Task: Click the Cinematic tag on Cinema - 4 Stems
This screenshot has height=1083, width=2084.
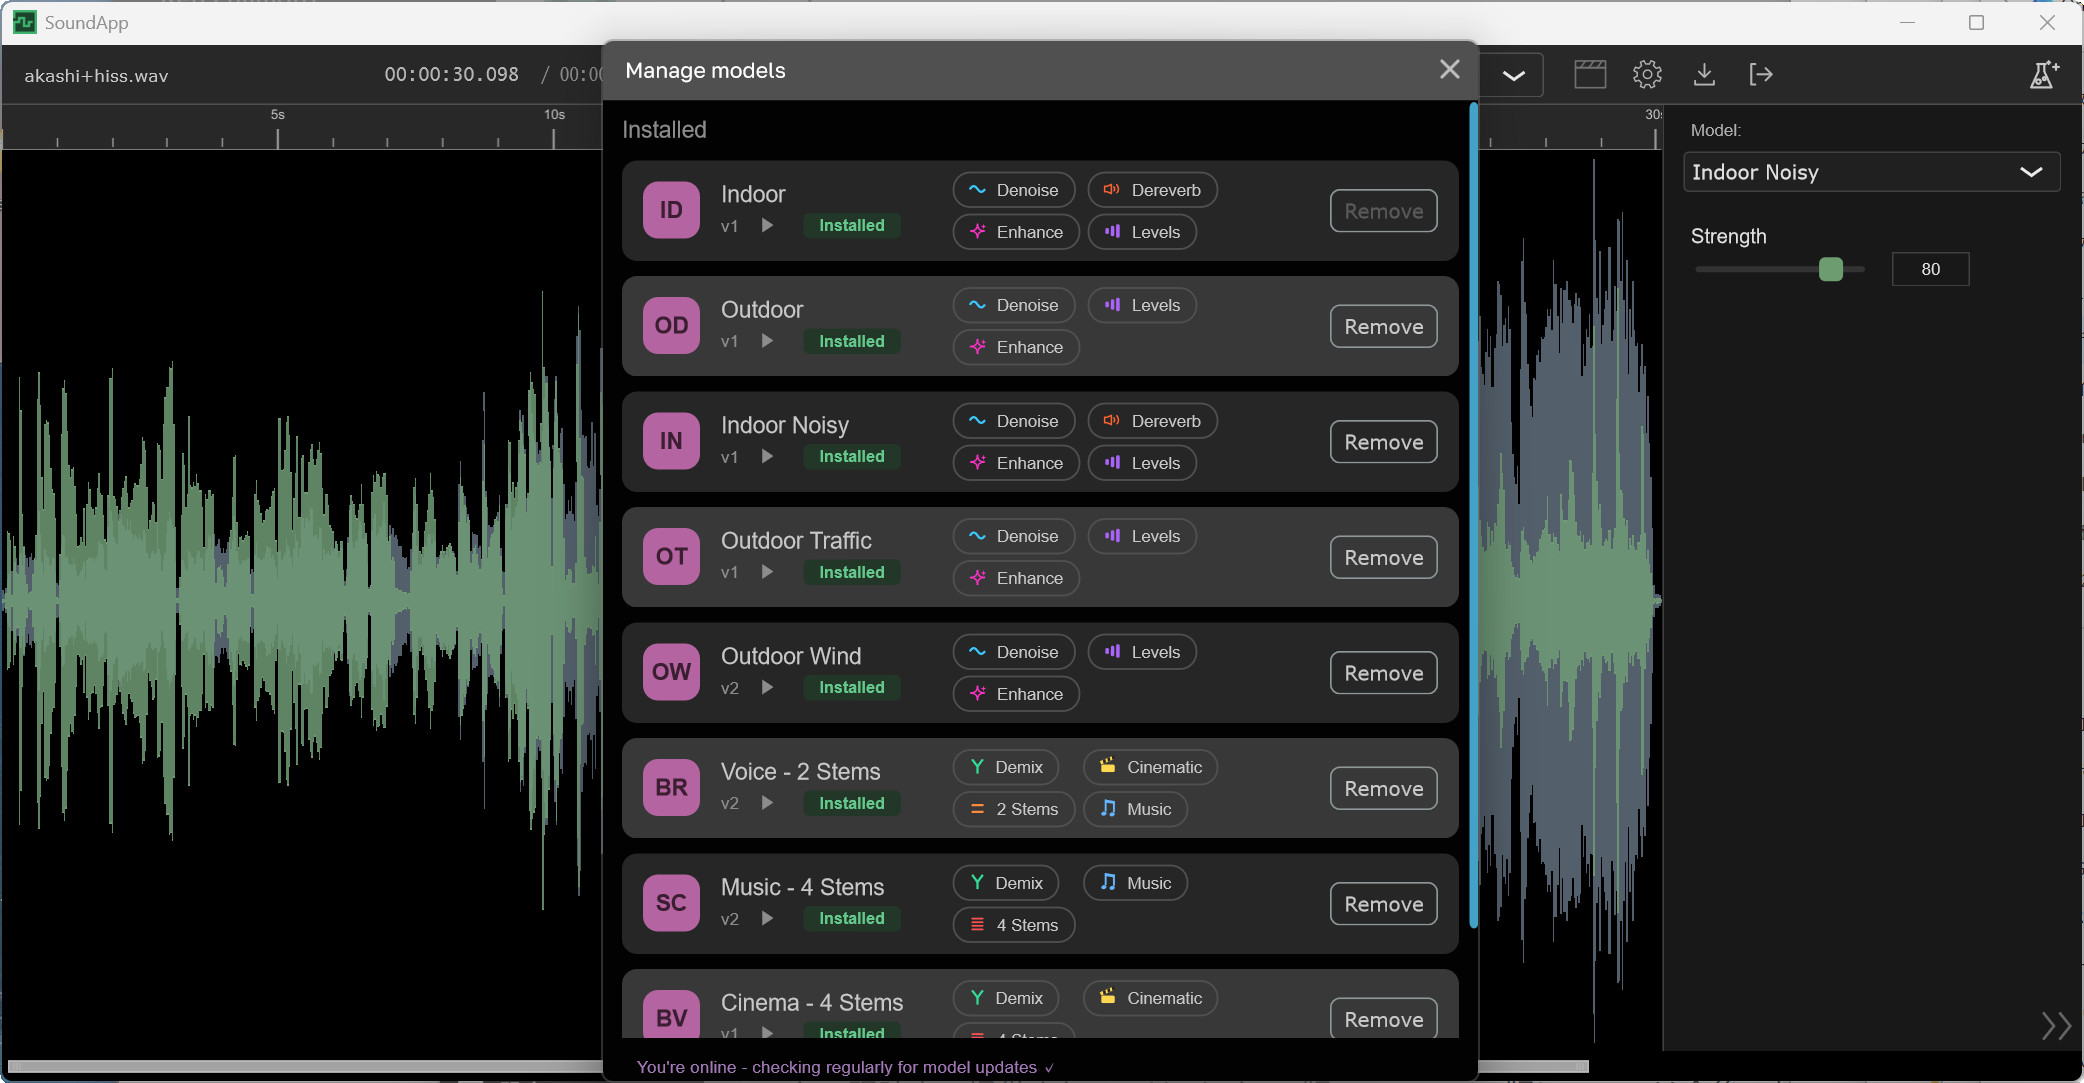Action: (x=1150, y=998)
